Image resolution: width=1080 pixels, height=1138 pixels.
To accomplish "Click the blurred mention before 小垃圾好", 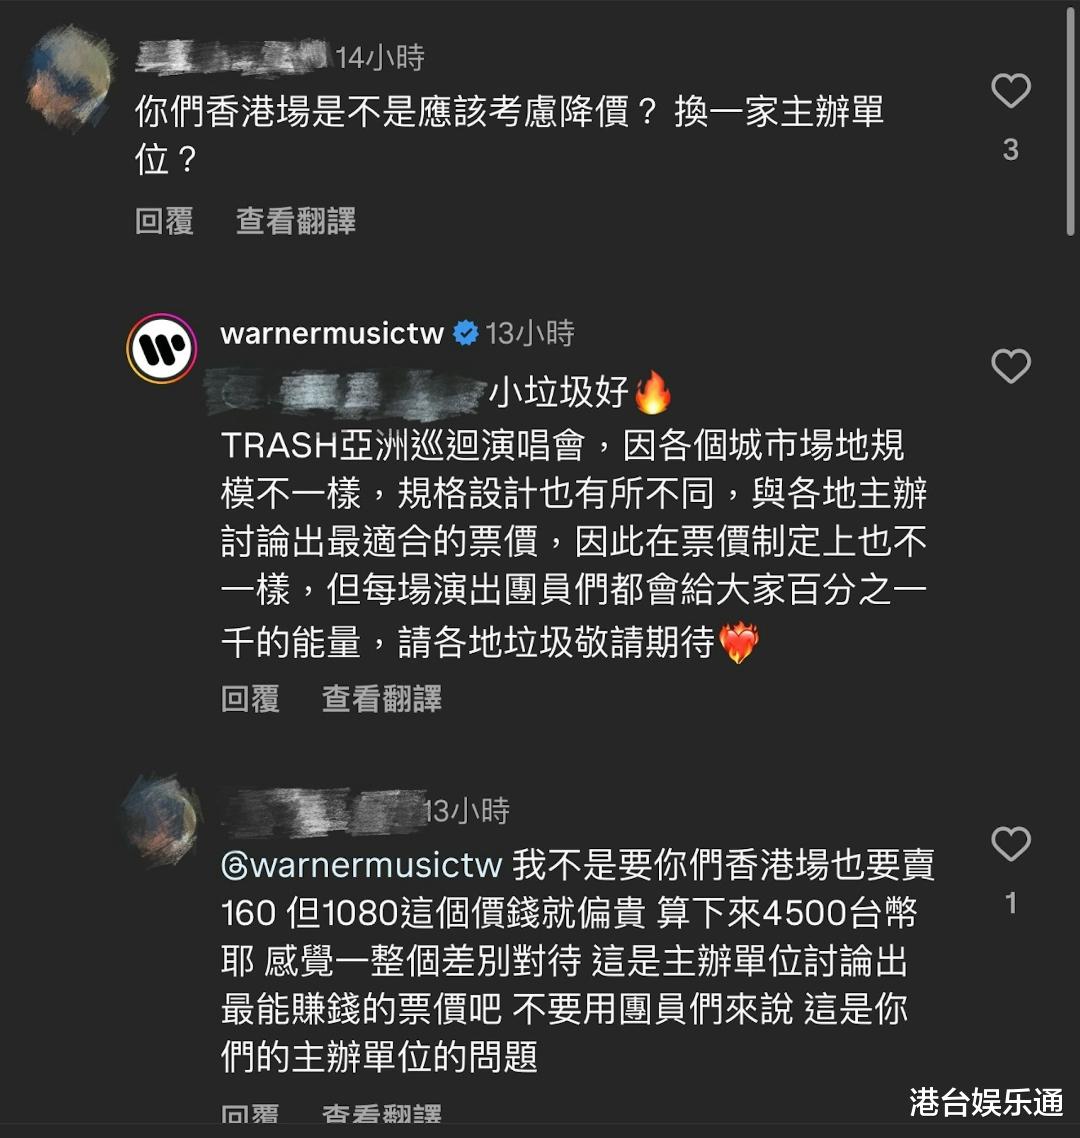I will click(x=345, y=393).
